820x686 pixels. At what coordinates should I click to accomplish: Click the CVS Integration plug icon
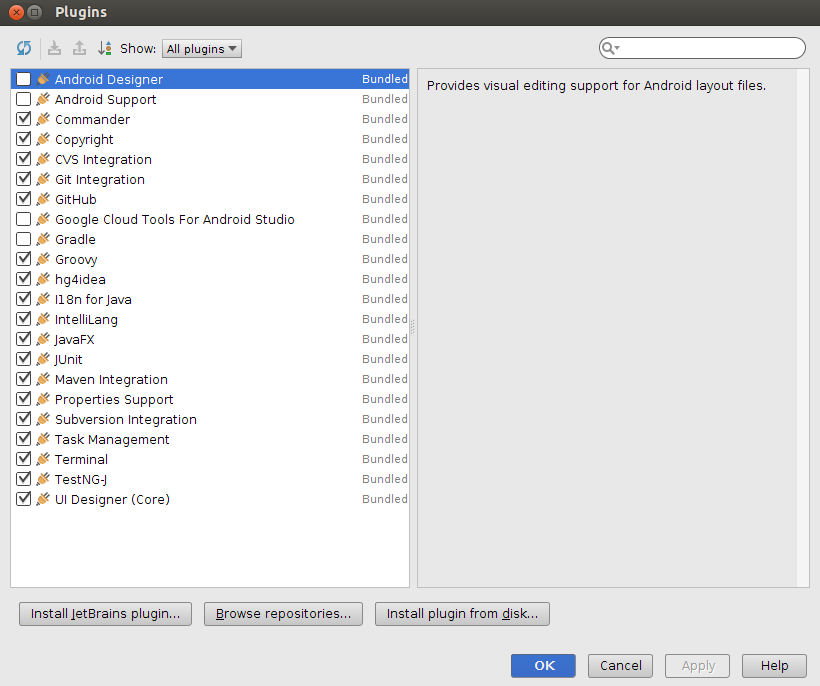pos(43,159)
